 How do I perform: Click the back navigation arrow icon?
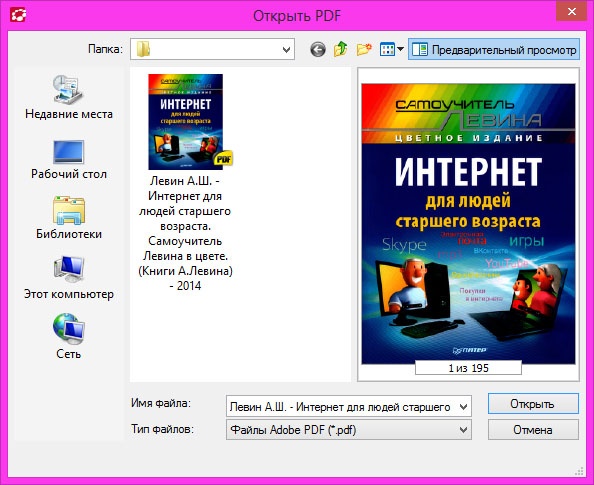coord(317,50)
